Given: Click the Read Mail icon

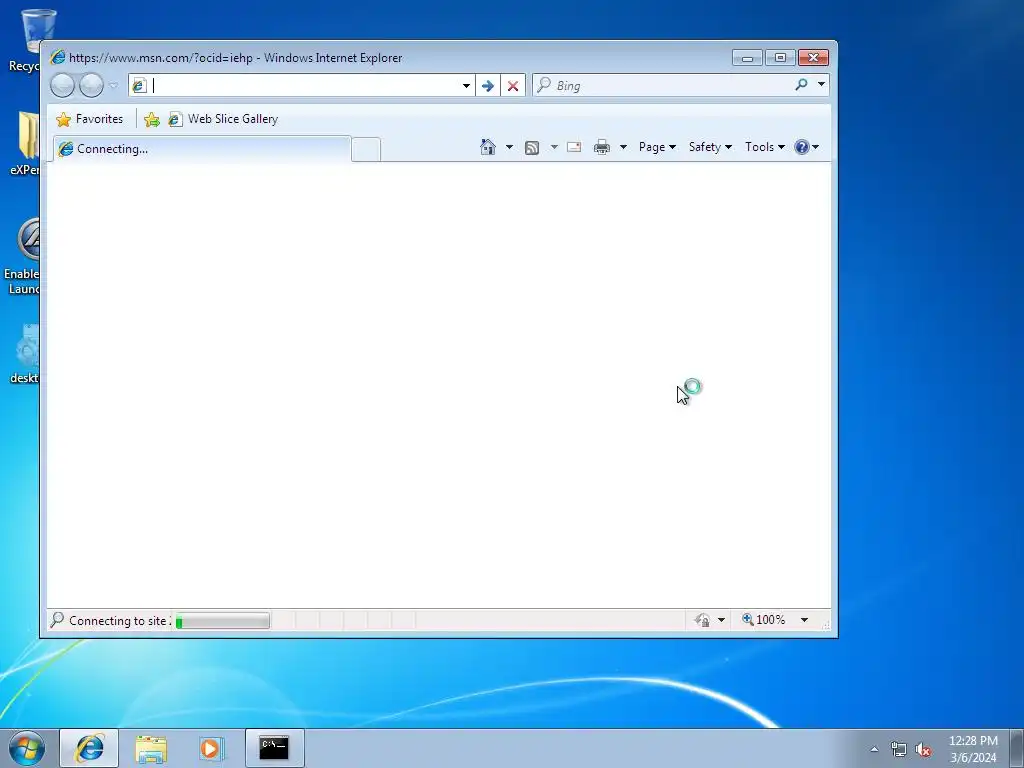Looking at the screenshot, I should tap(574, 147).
